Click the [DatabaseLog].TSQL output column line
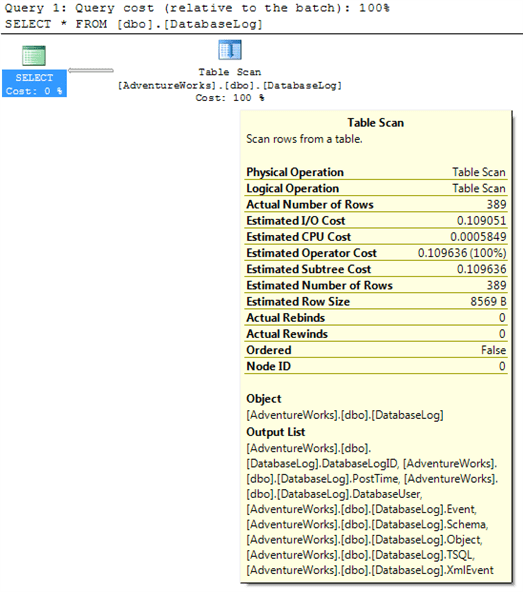Image resolution: width=523 pixels, height=592 pixels. click(361, 555)
